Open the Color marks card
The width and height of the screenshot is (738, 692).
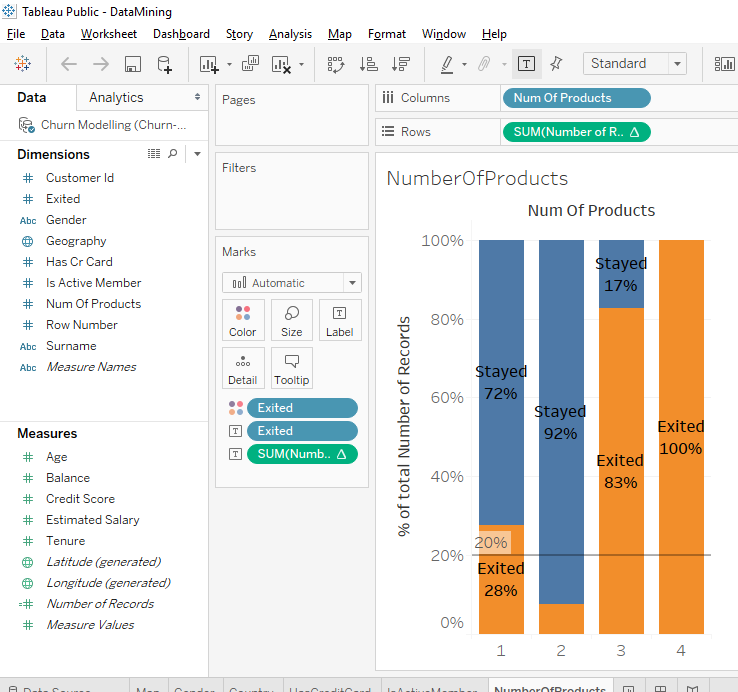click(243, 320)
